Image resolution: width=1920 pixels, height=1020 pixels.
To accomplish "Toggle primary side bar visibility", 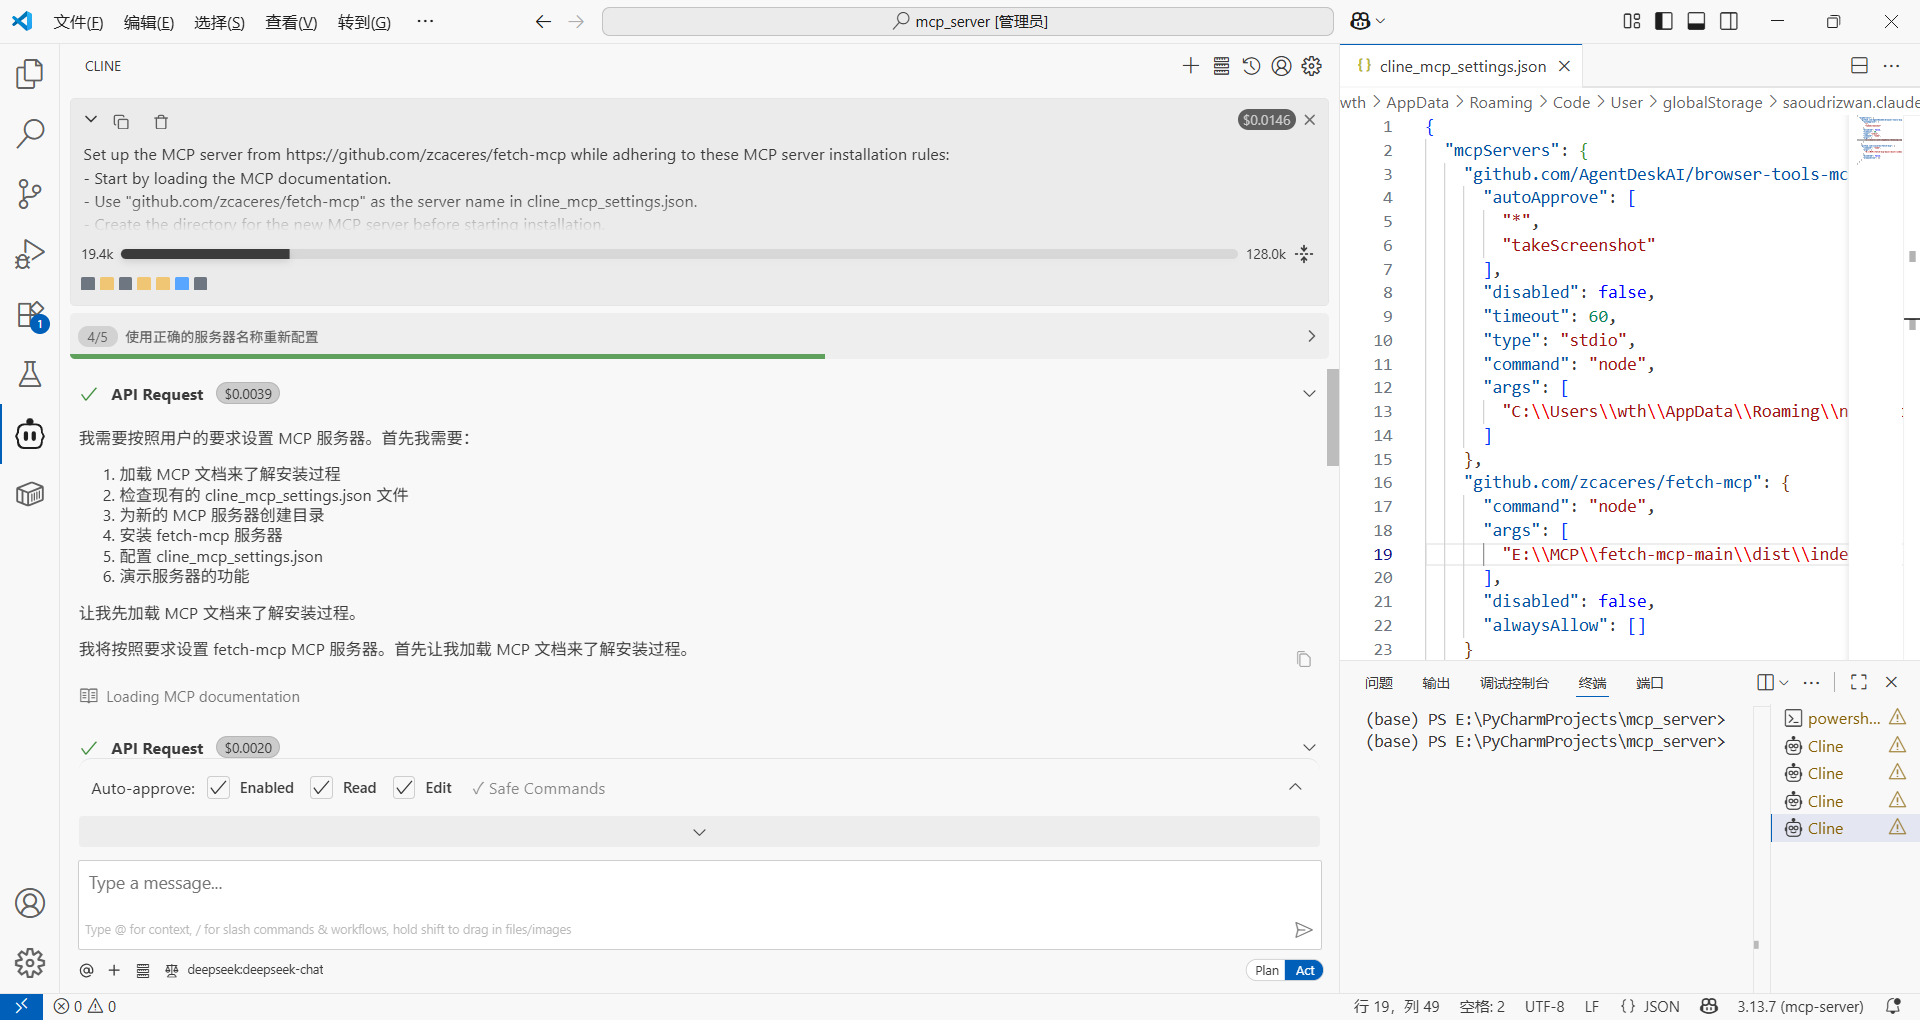I will coord(1664,21).
